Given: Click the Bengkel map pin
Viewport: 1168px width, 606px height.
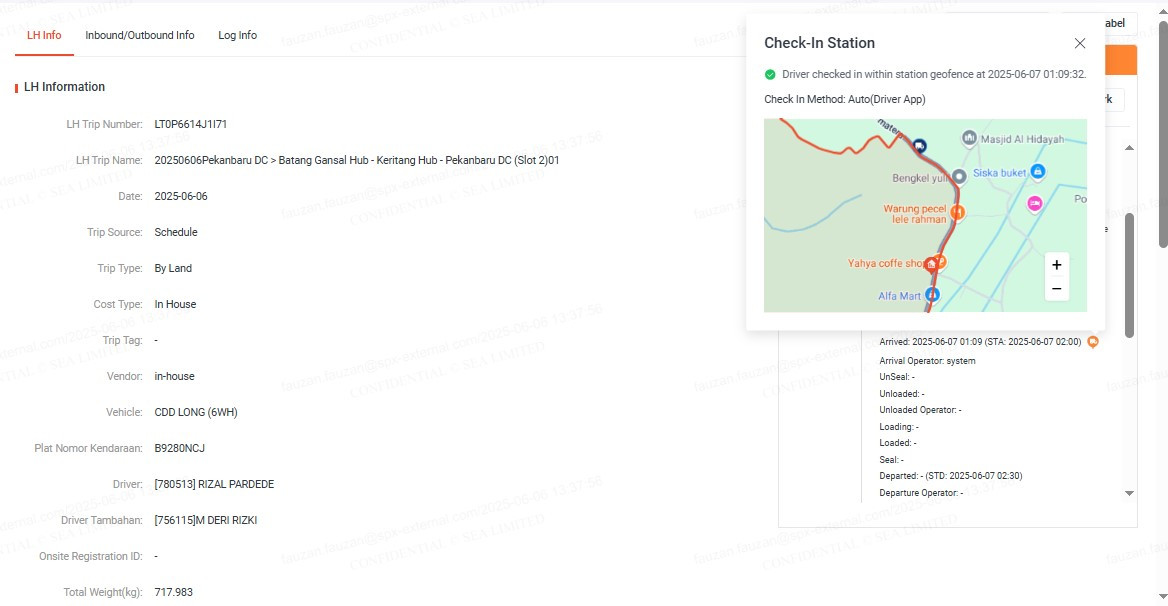Looking at the screenshot, I should click(959, 176).
